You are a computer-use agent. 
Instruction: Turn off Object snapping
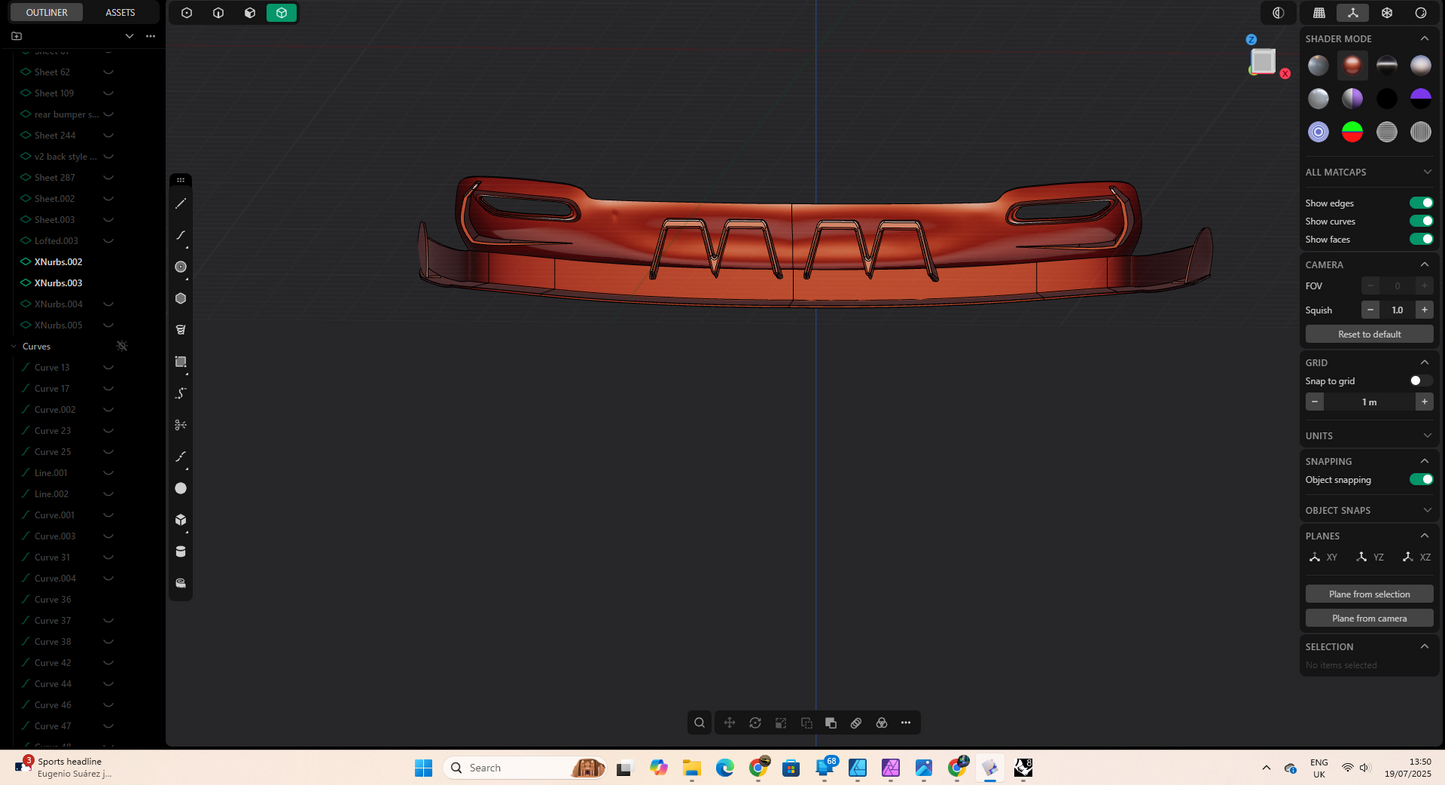pos(1420,479)
